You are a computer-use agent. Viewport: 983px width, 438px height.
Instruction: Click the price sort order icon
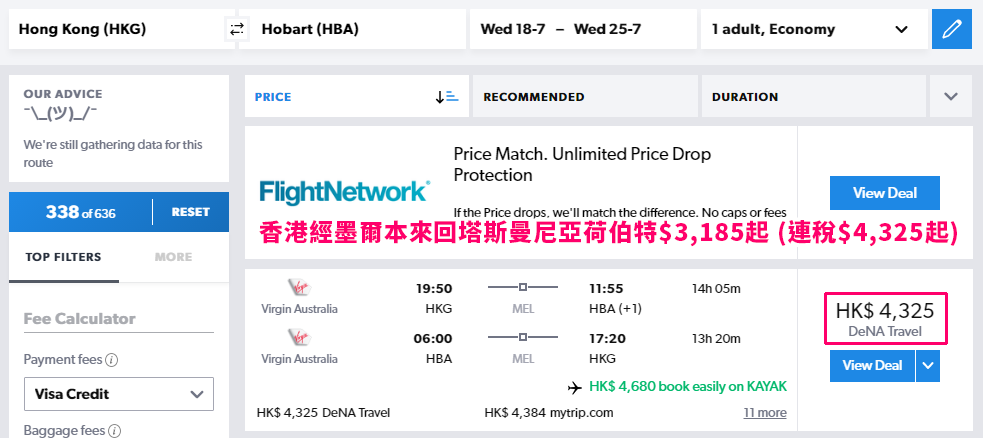(447, 96)
